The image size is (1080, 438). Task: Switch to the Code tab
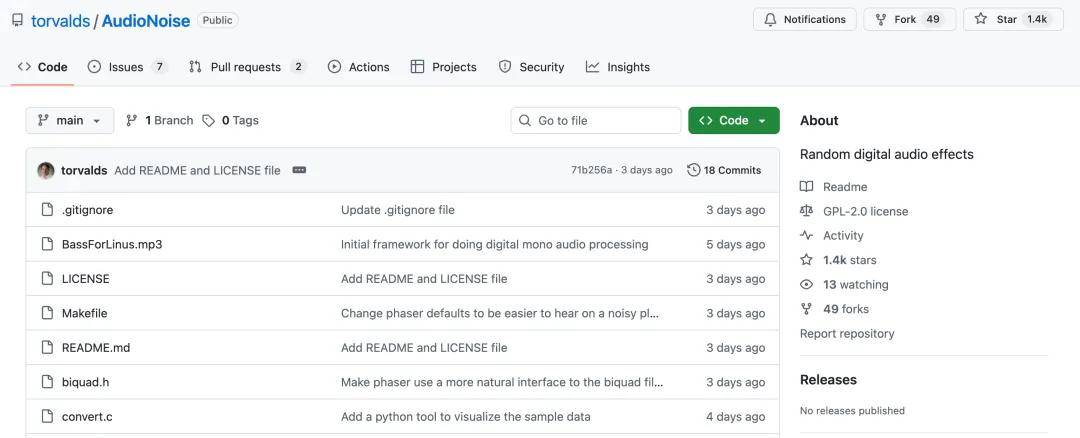tap(43, 67)
